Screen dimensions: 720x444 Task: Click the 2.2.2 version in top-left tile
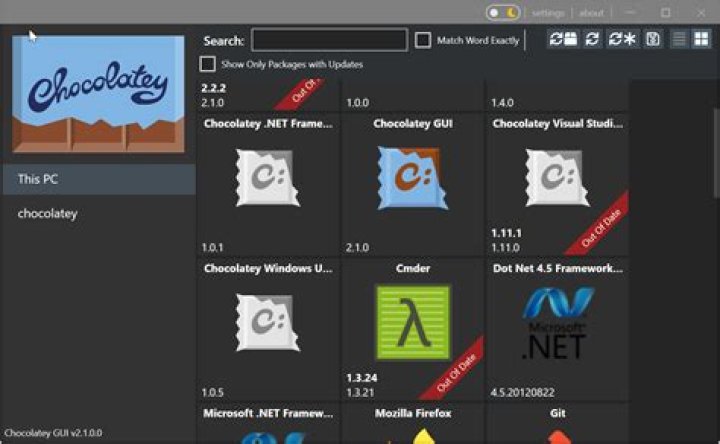click(214, 88)
